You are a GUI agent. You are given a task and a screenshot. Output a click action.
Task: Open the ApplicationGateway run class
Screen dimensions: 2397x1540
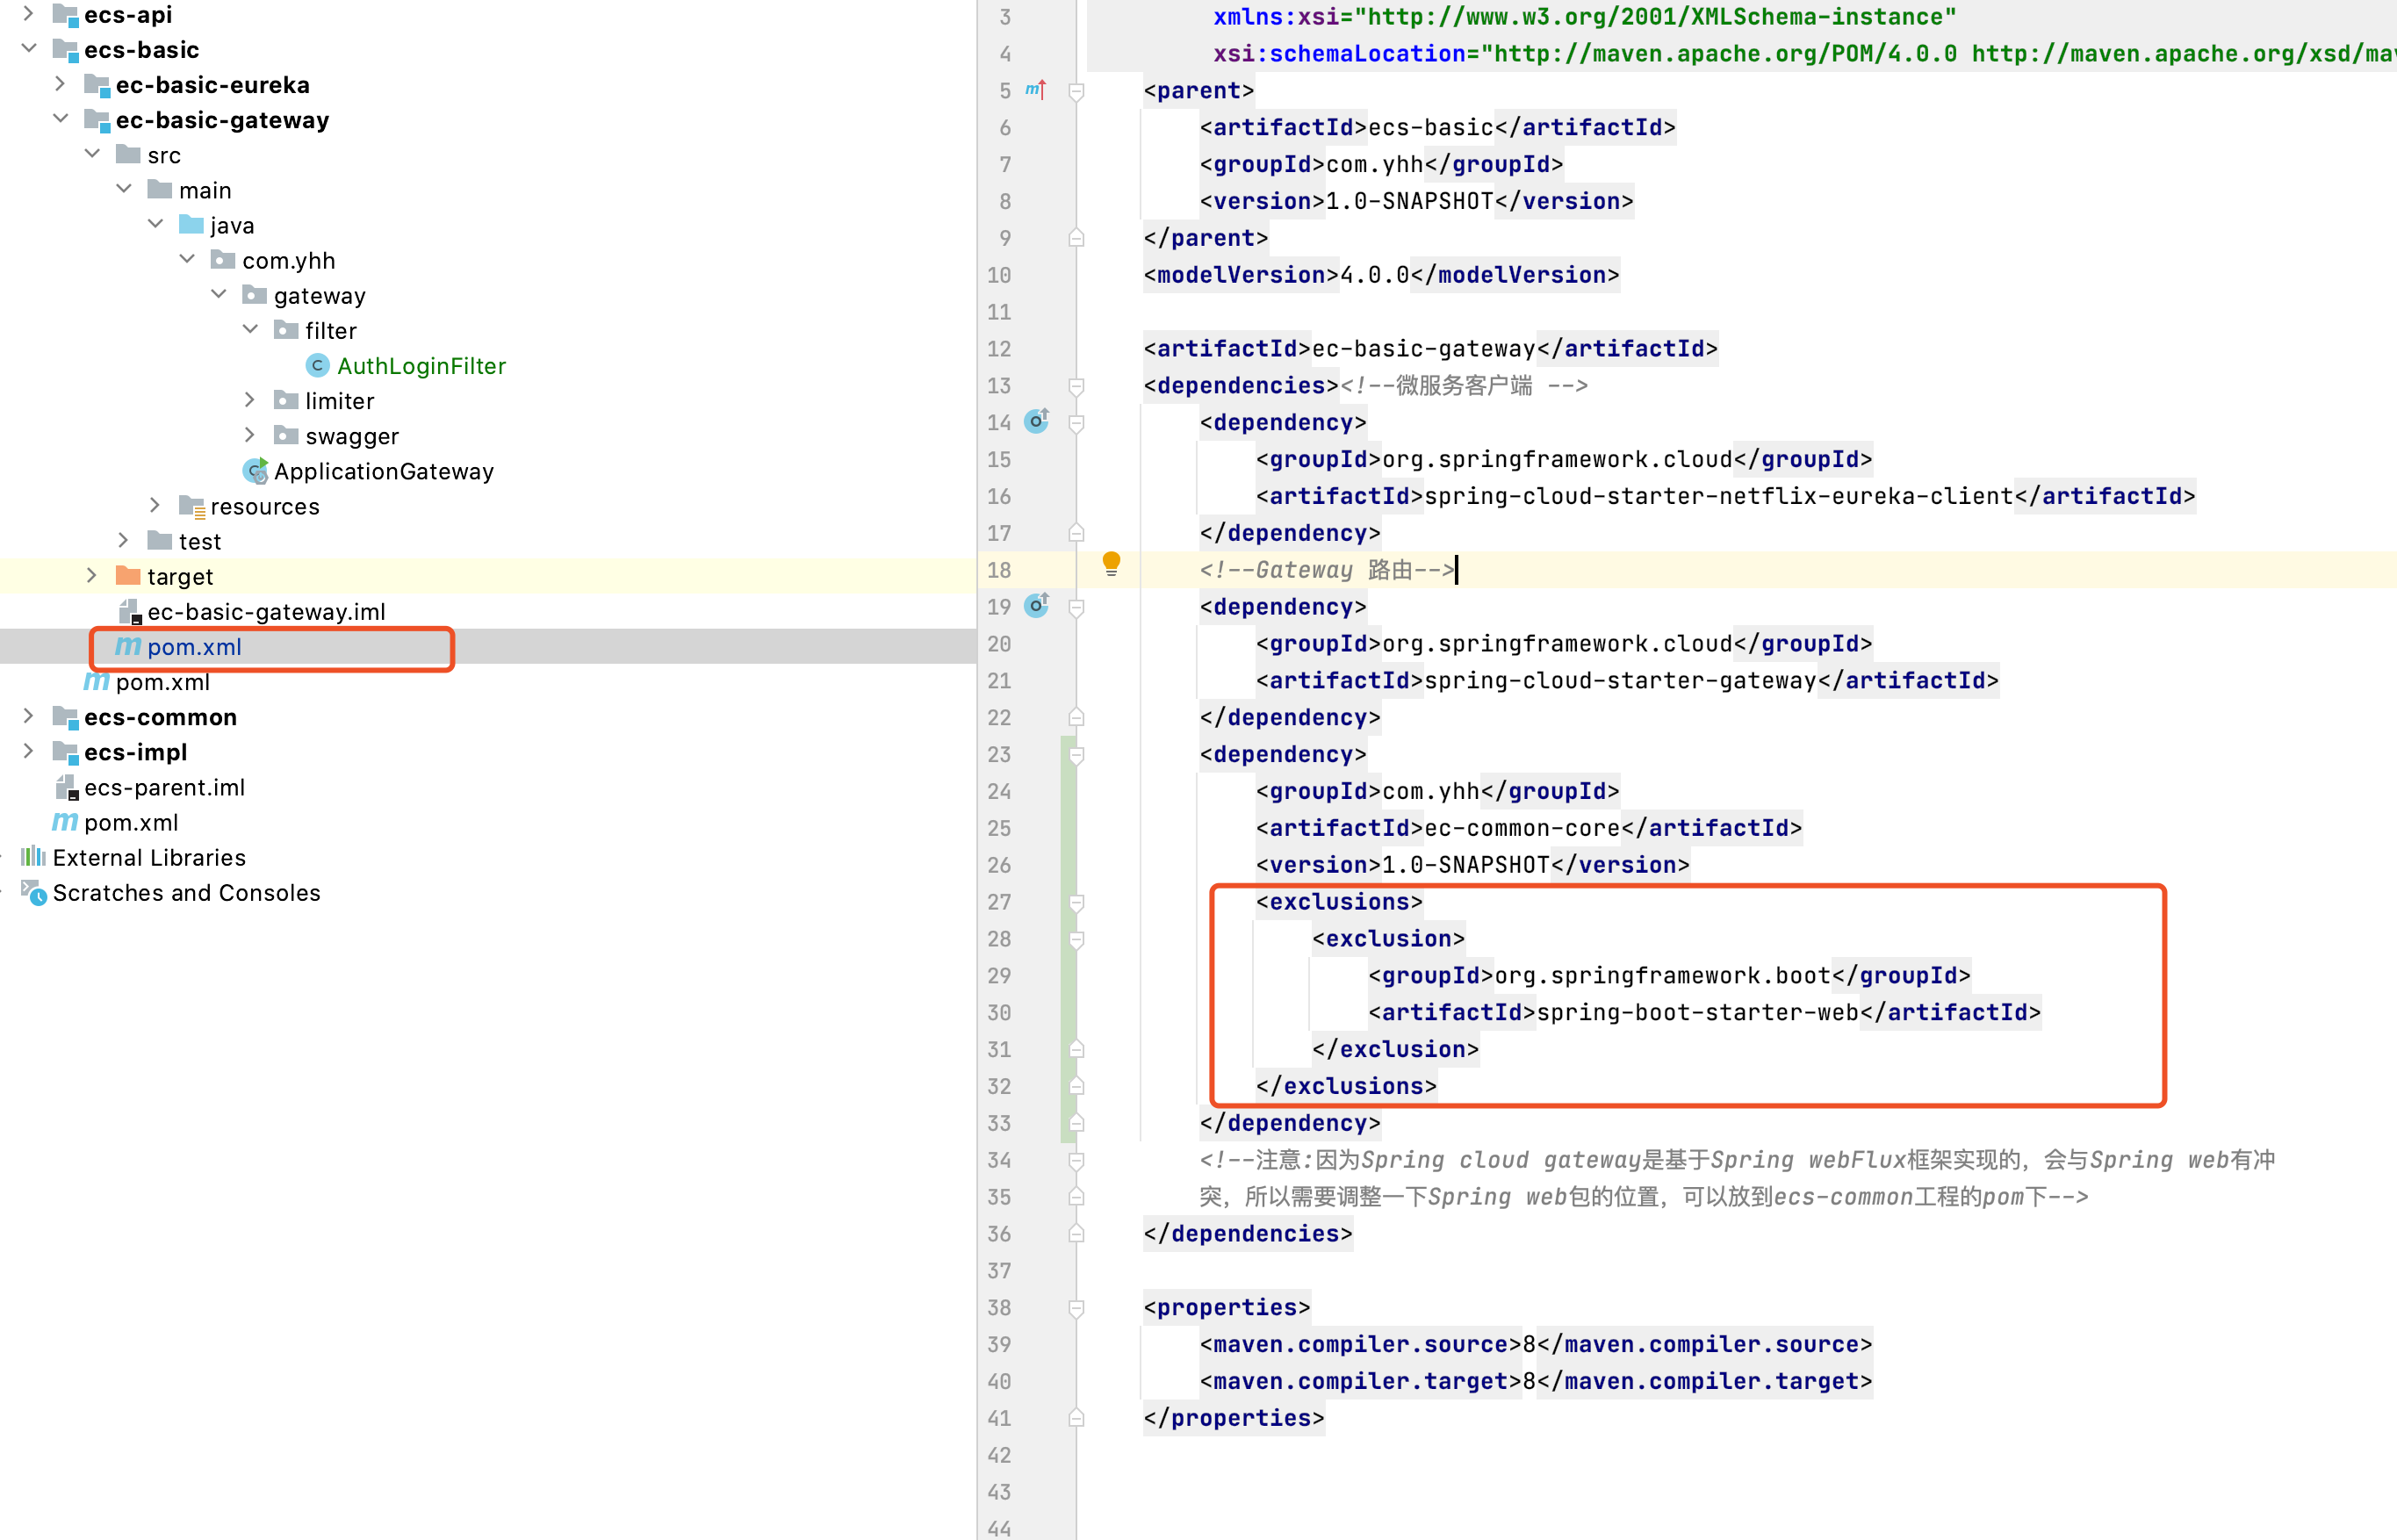click(383, 471)
